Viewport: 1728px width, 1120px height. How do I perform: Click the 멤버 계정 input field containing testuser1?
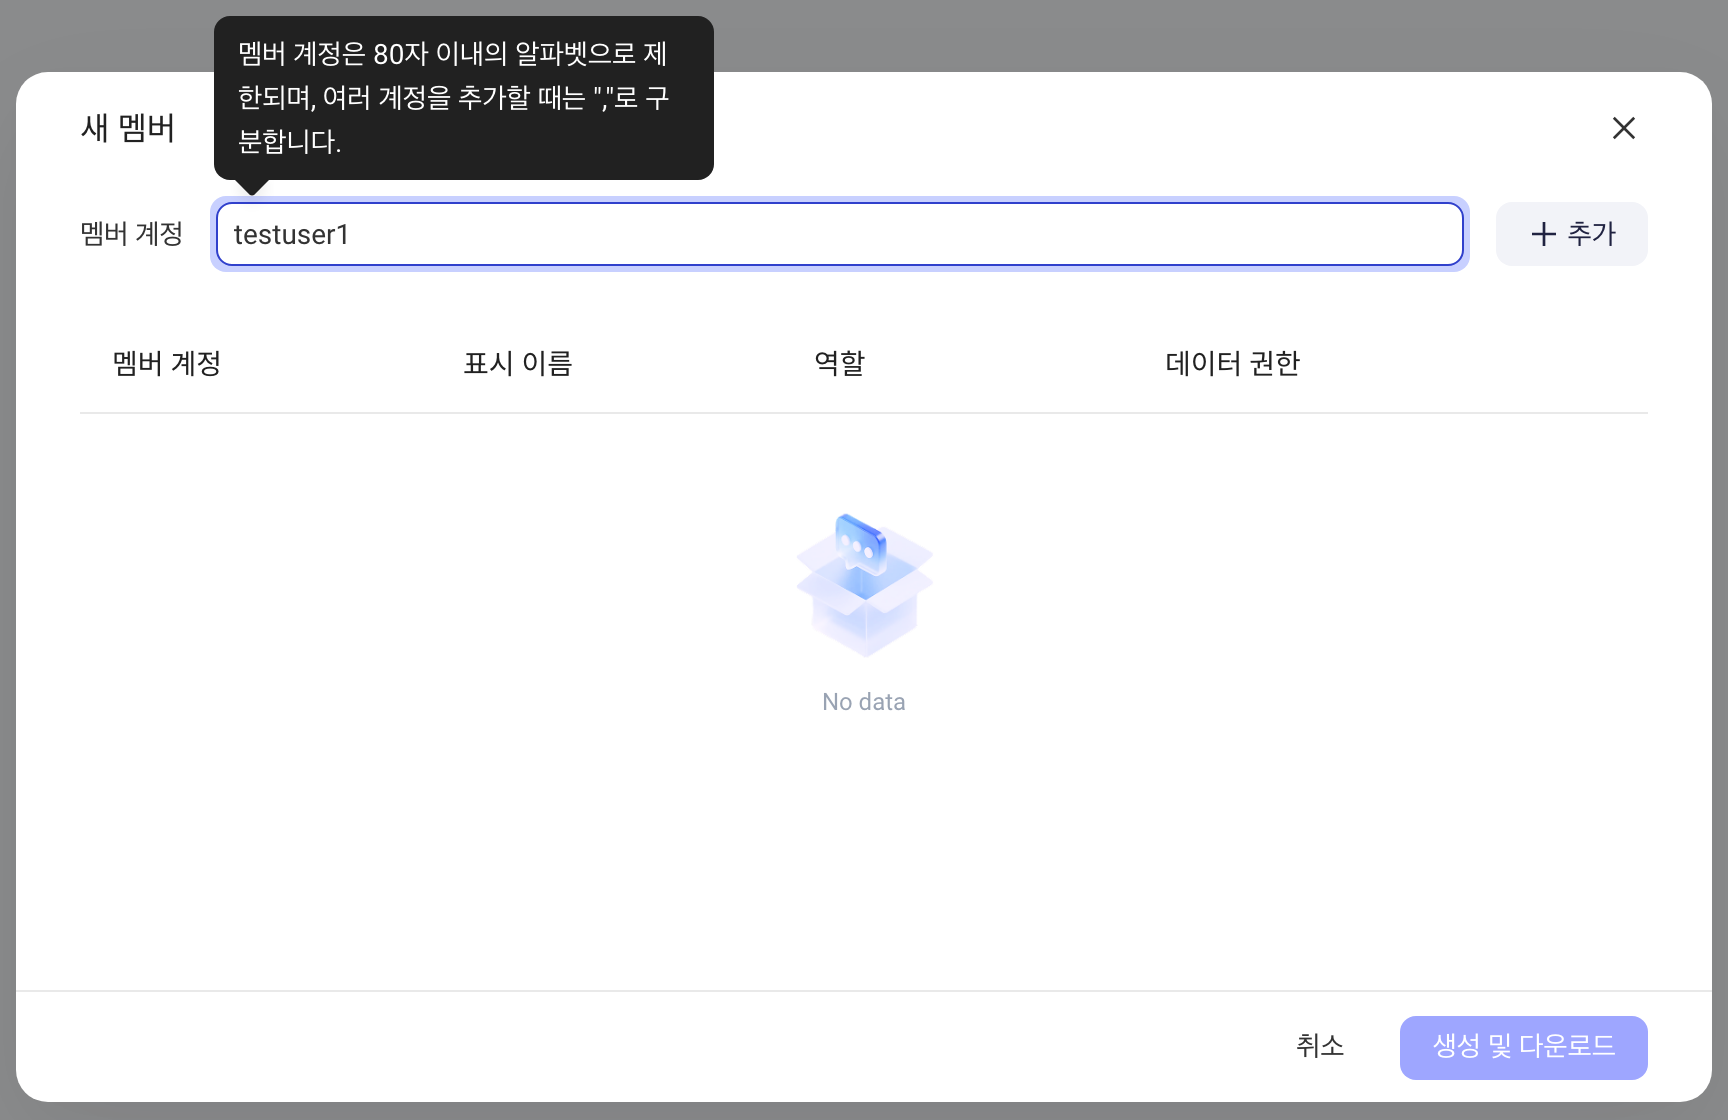tap(840, 234)
